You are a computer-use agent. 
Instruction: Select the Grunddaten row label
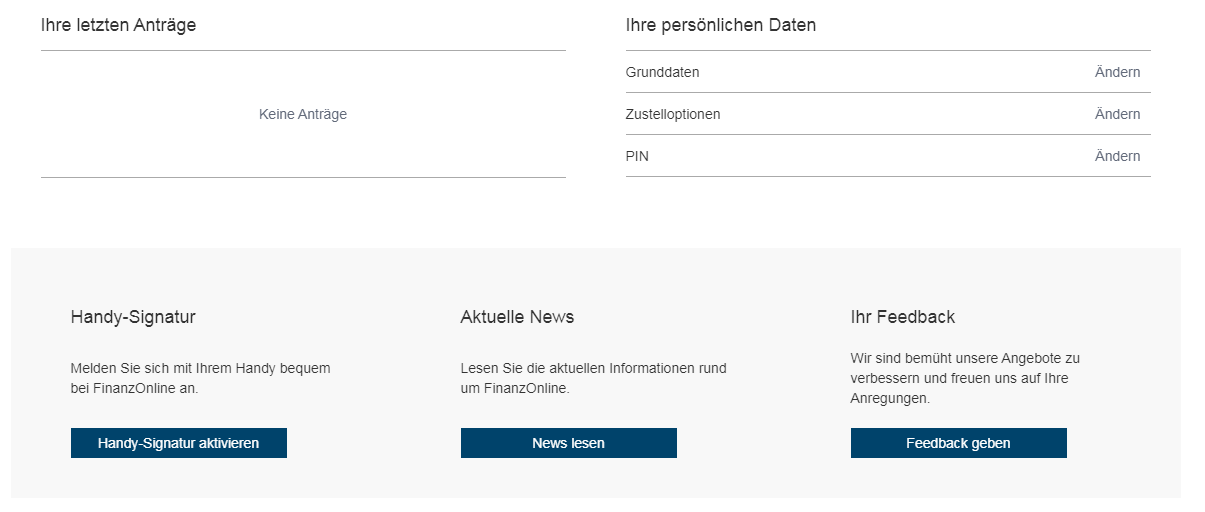click(663, 72)
